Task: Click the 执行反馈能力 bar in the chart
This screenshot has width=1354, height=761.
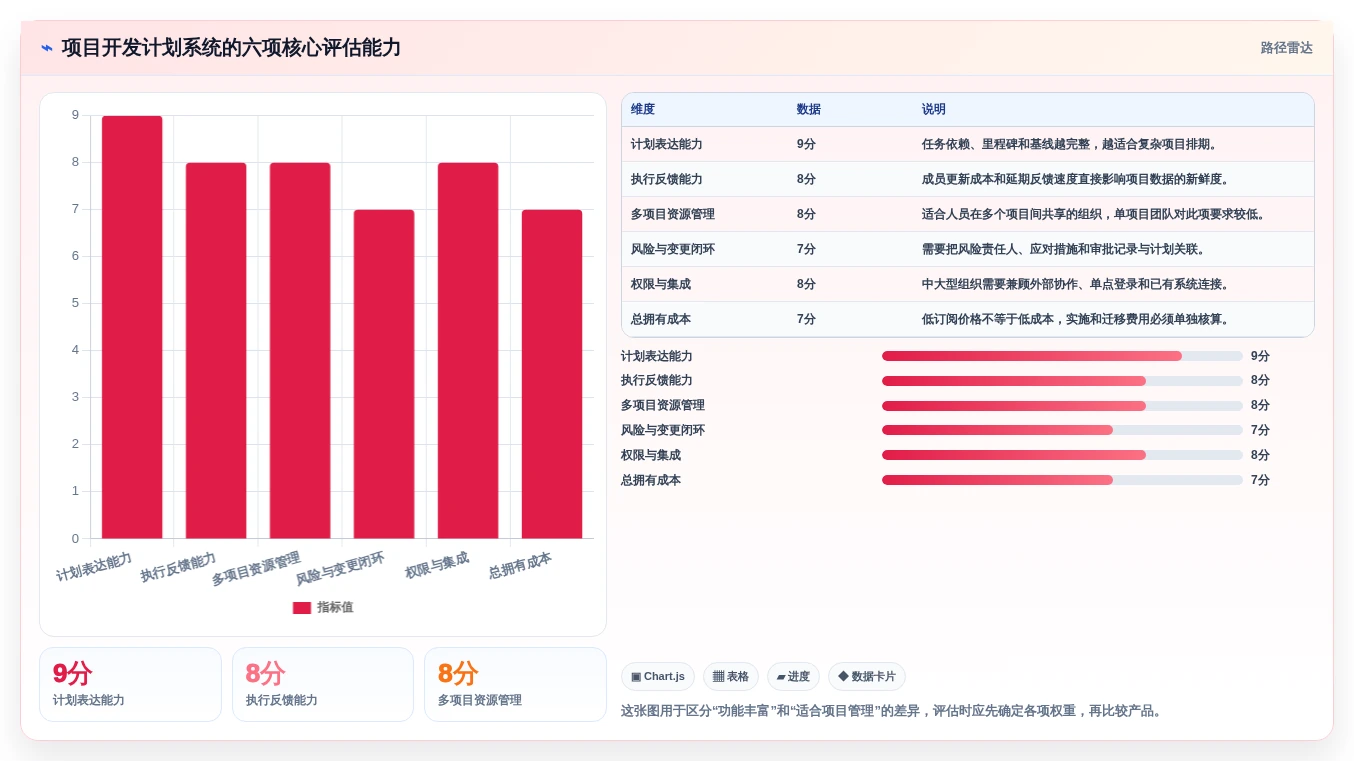Action: [x=216, y=350]
